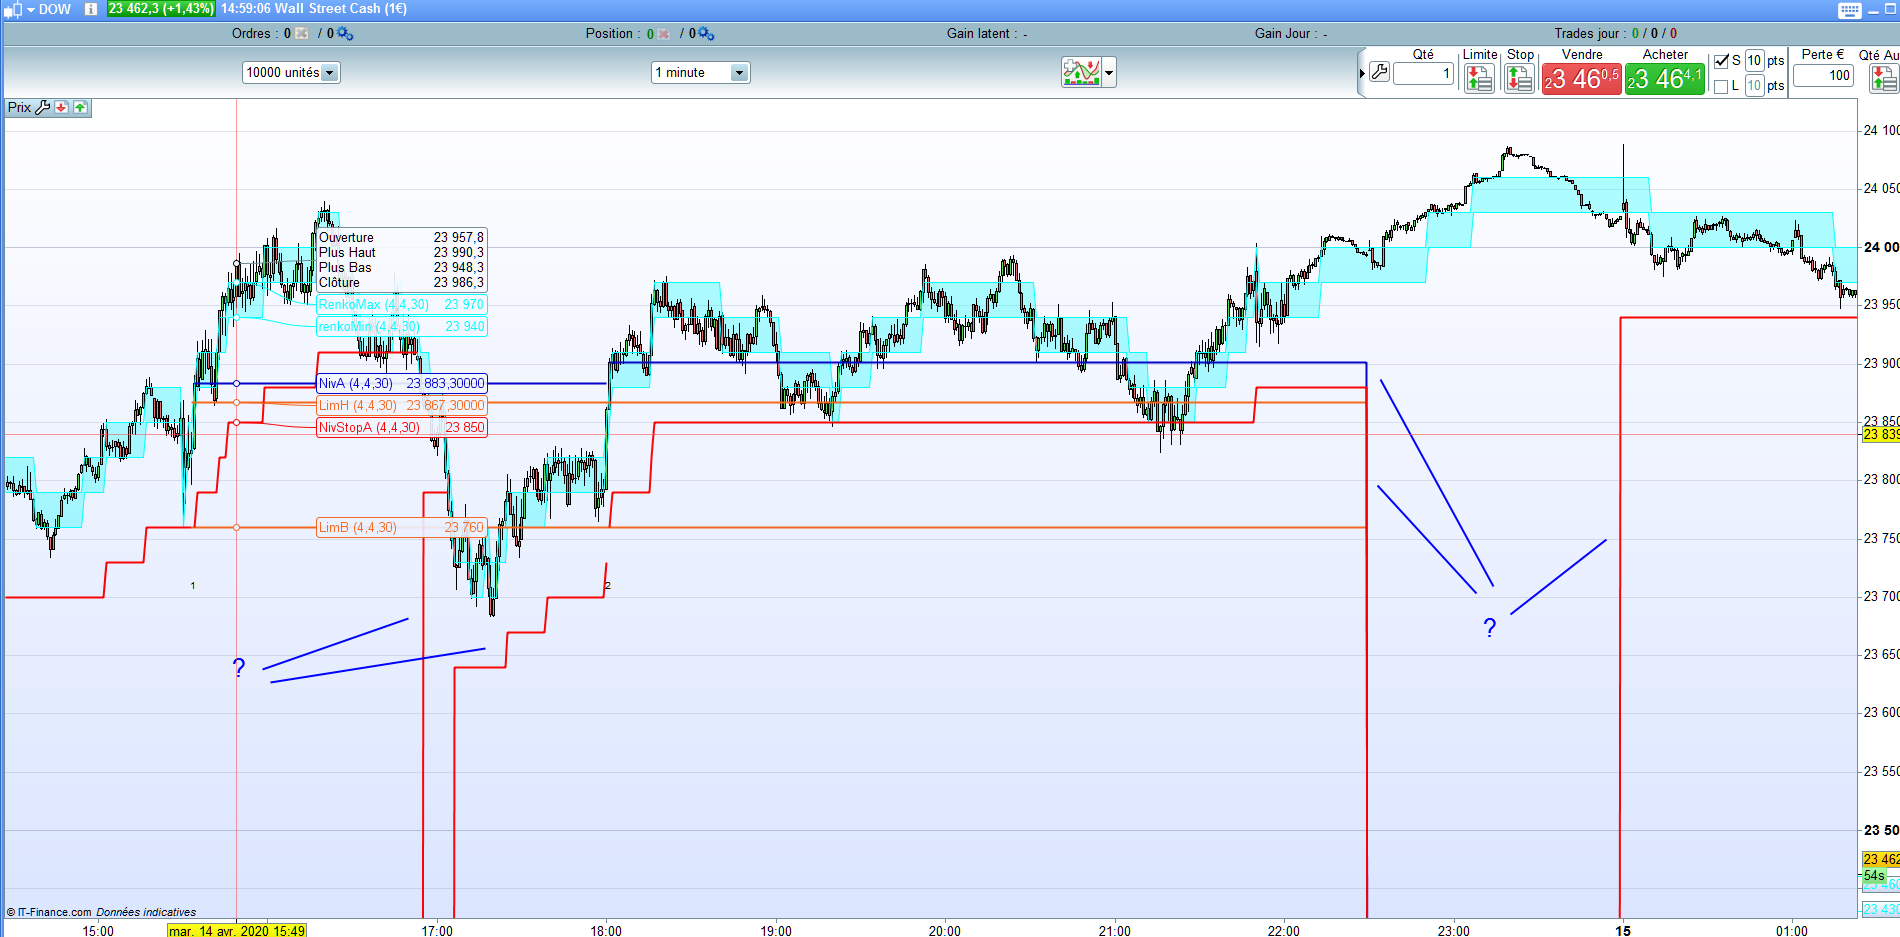1900x937 pixels.
Task: Click the Ouverture value 23 957,8
Action: pos(458,238)
